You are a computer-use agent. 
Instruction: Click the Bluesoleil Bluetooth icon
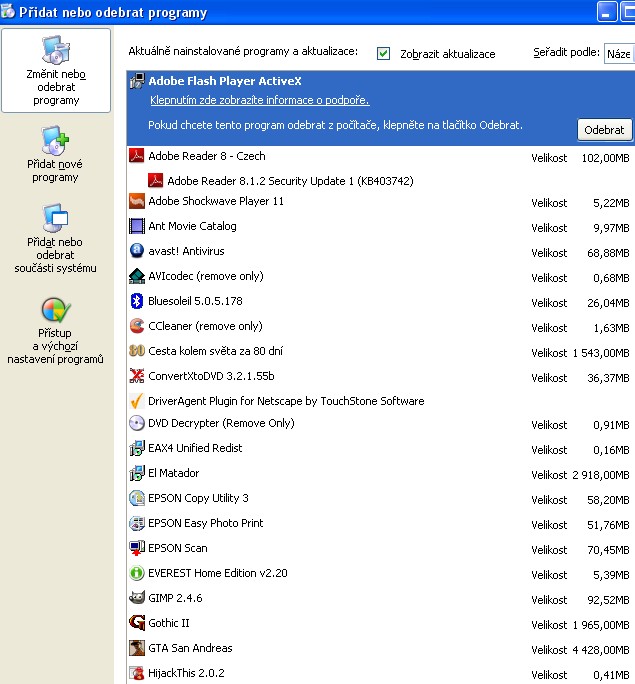point(138,301)
